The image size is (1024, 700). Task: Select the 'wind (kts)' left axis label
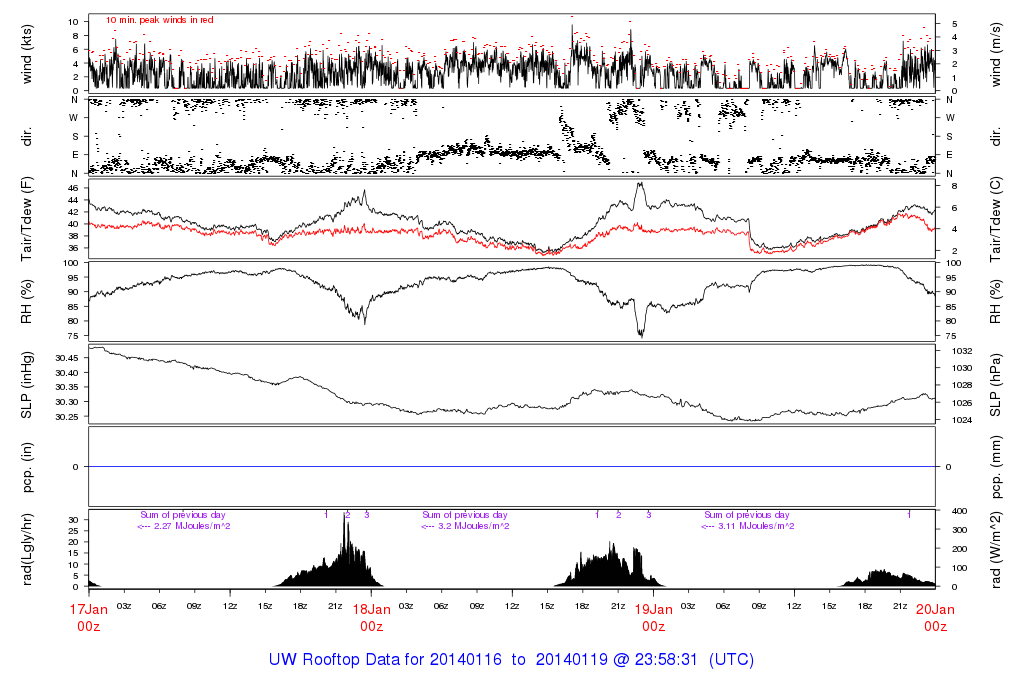pos(28,52)
